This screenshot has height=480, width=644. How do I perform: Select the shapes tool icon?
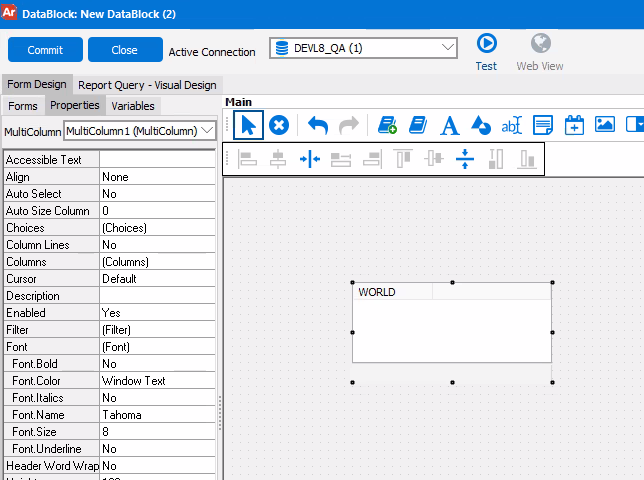481,125
